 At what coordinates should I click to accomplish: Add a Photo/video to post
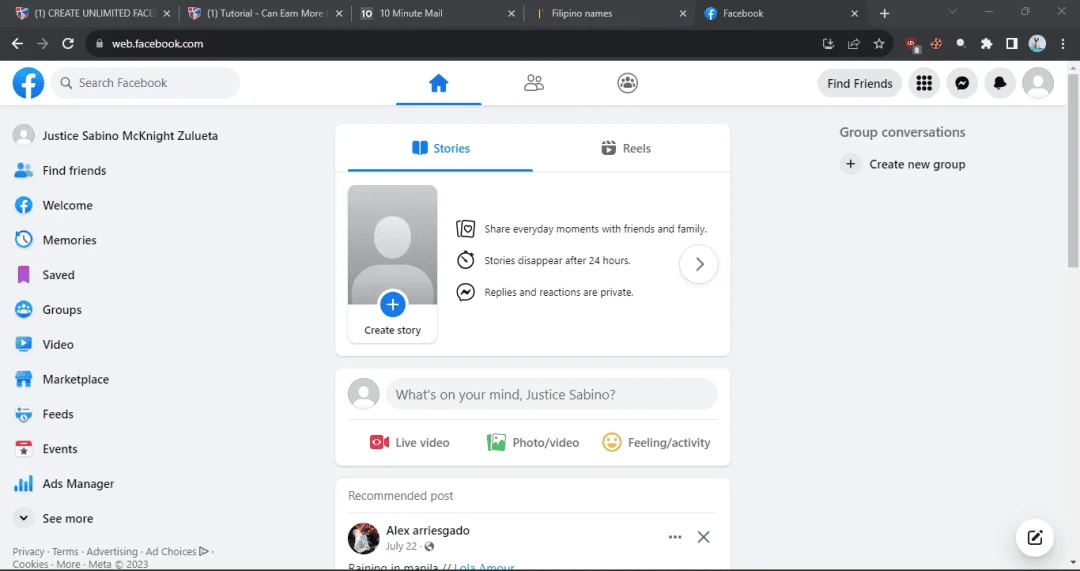[533, 443]
